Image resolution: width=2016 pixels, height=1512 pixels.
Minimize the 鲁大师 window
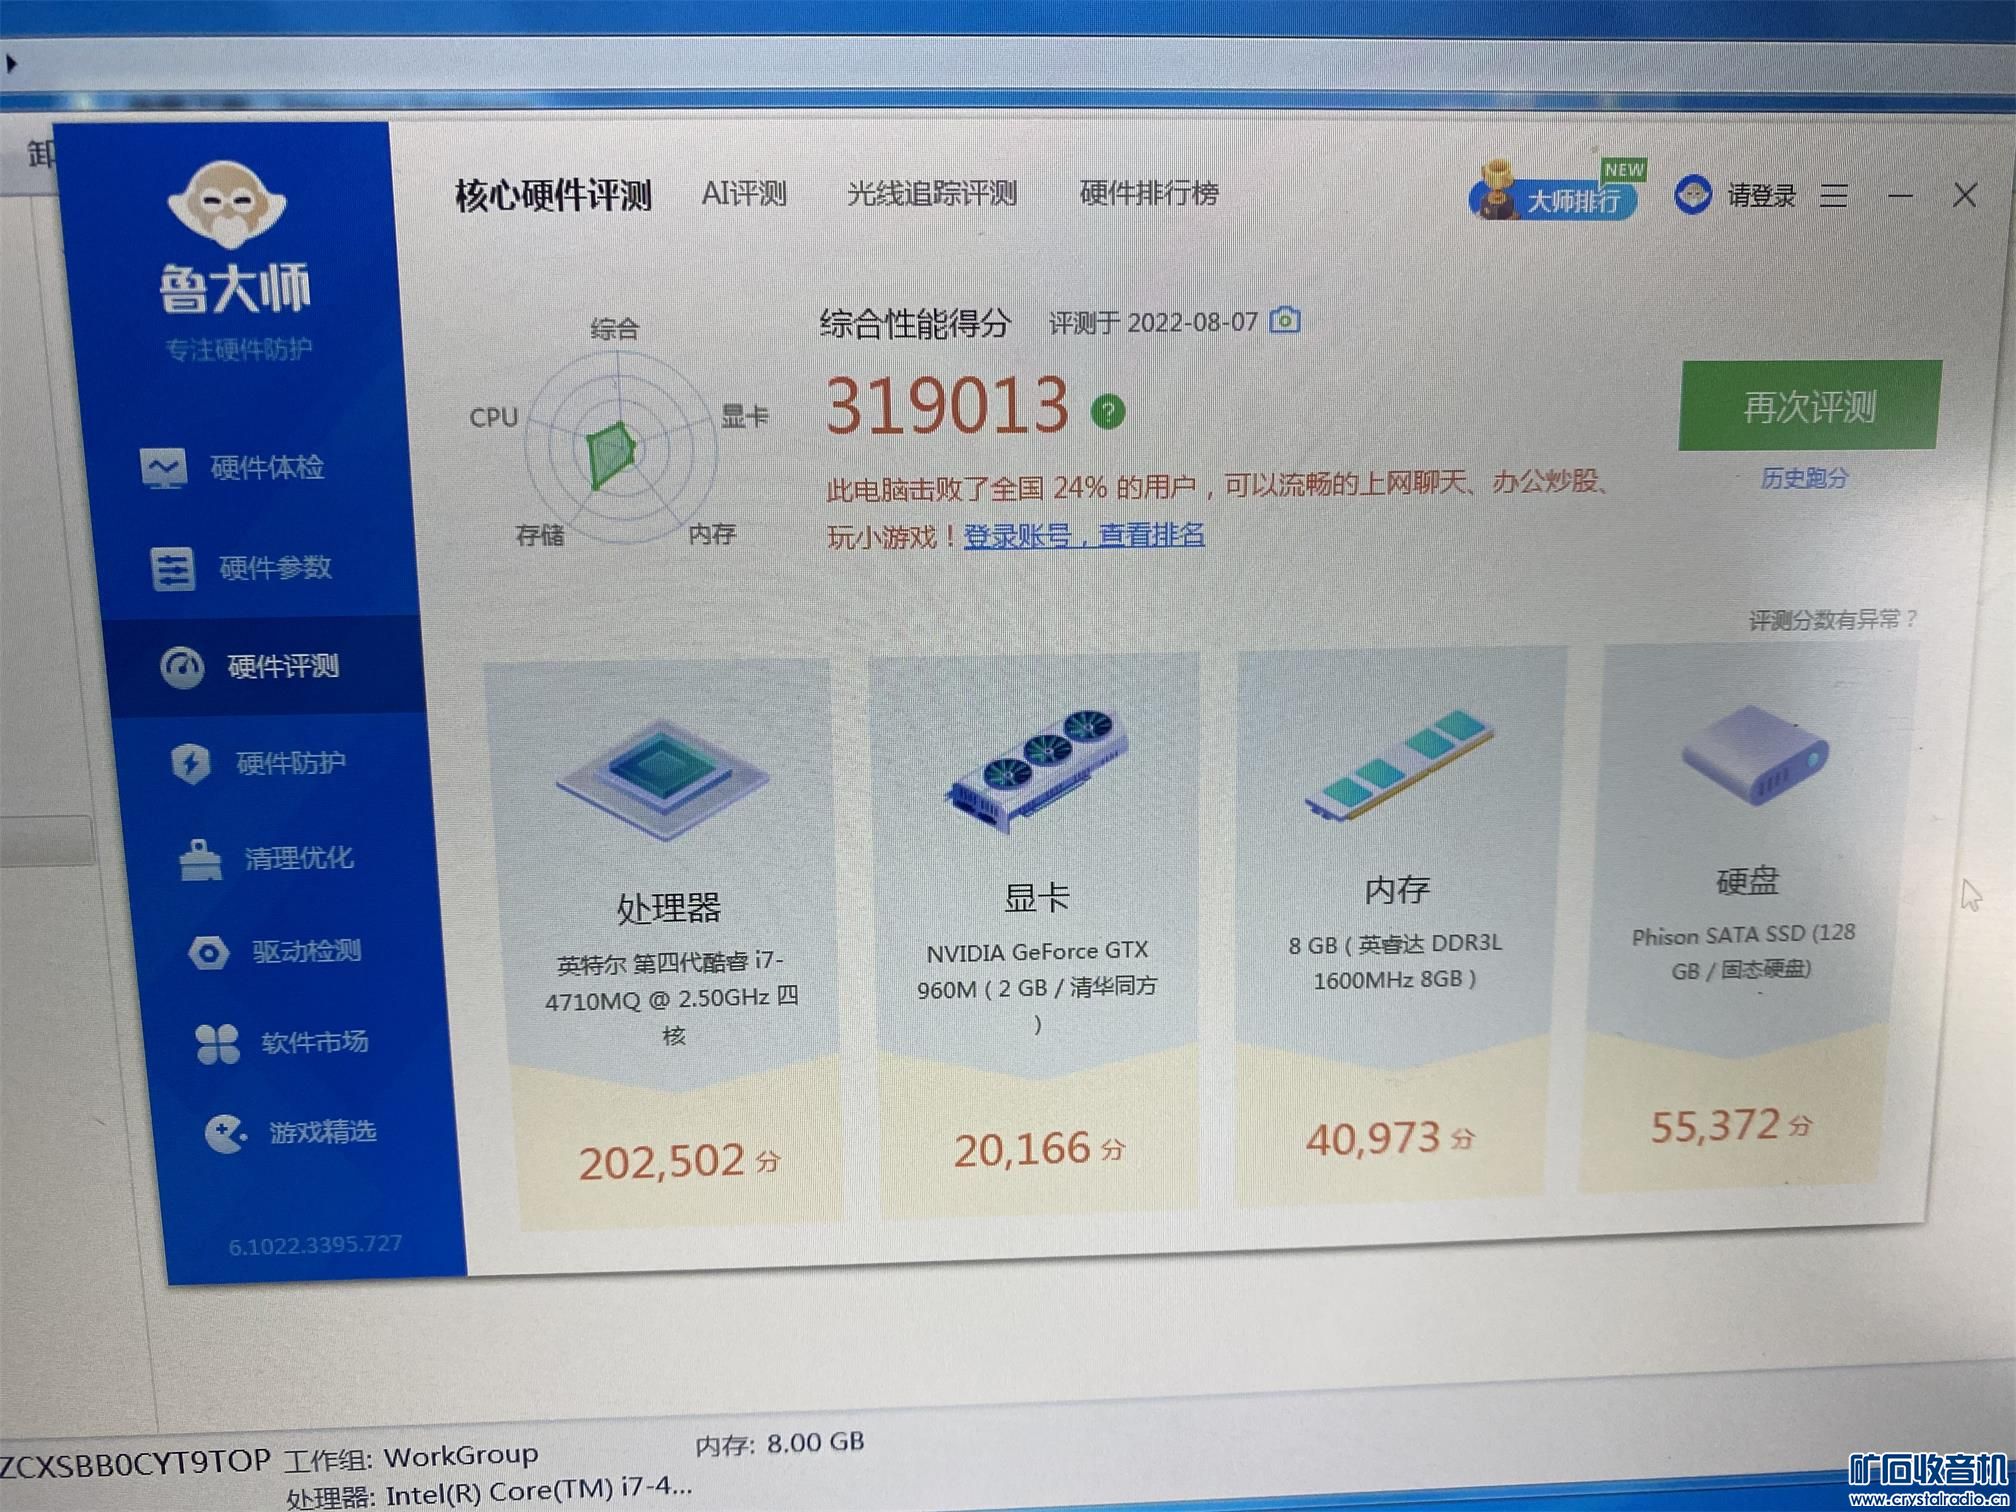[x=1900, y=196]
